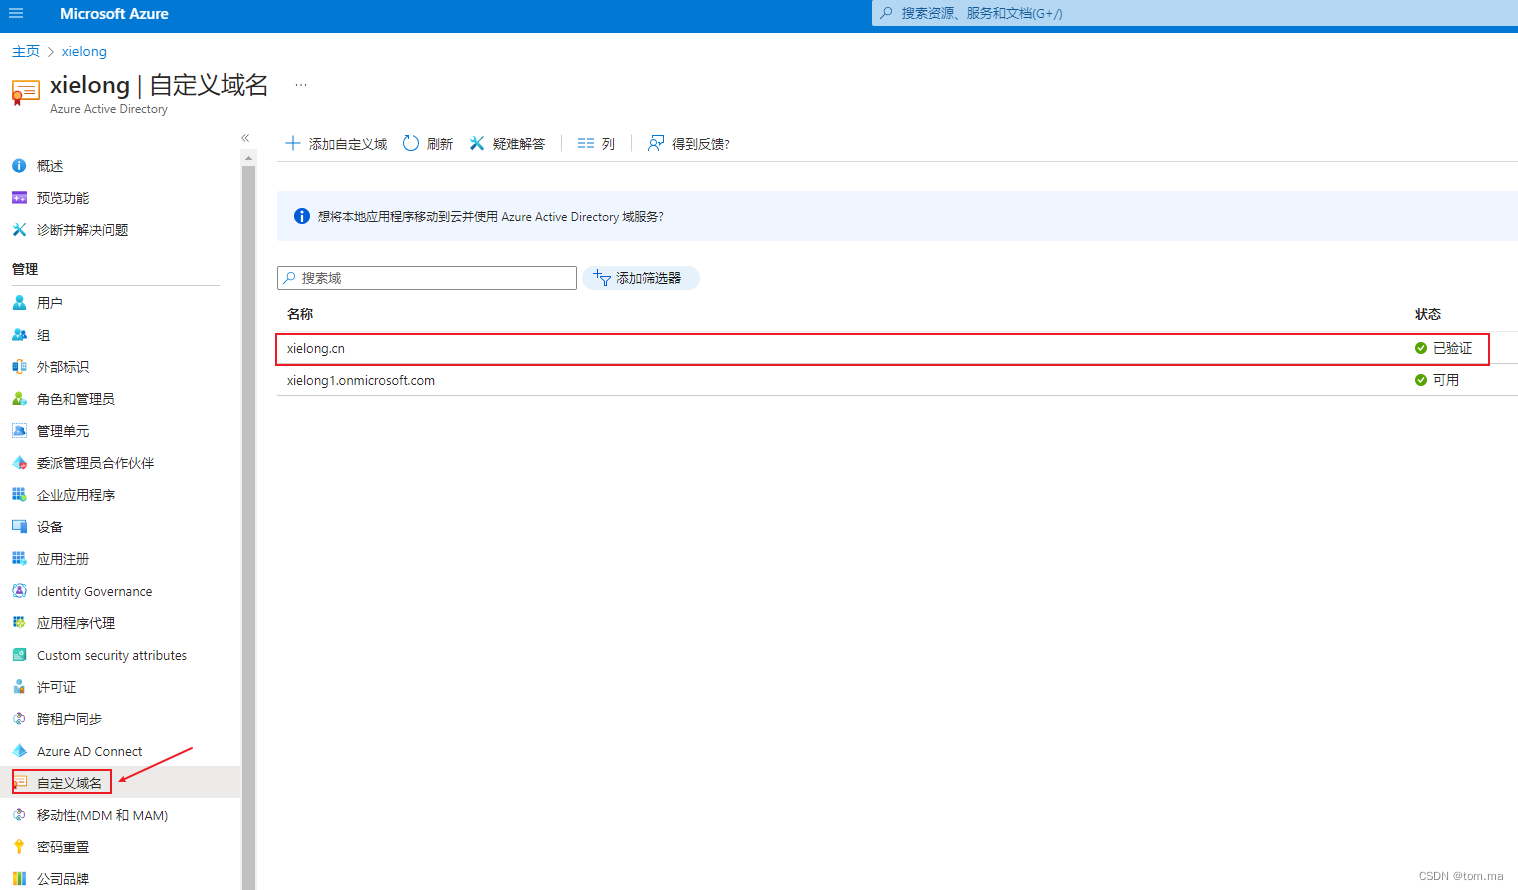
Task: Click the 密码重置 key icon
Action: pos(19,847)
